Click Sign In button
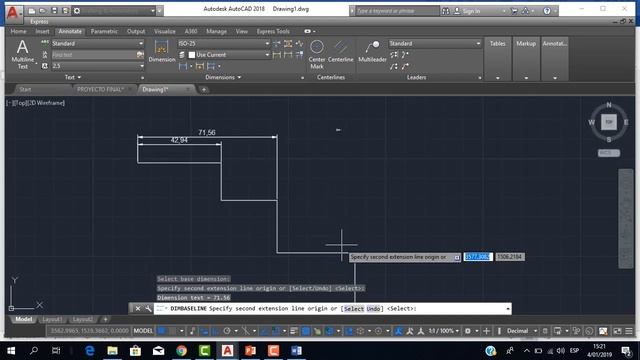 pos(467,11)
